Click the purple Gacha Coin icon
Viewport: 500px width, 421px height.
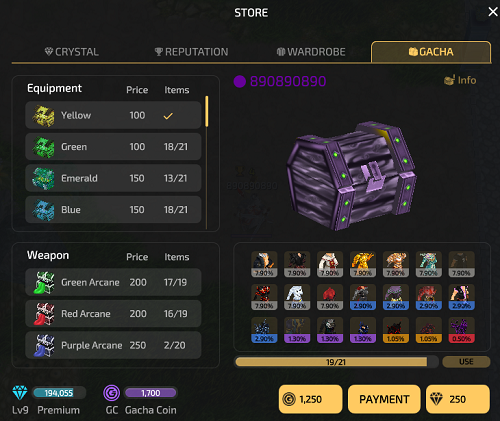click(112, 393)
